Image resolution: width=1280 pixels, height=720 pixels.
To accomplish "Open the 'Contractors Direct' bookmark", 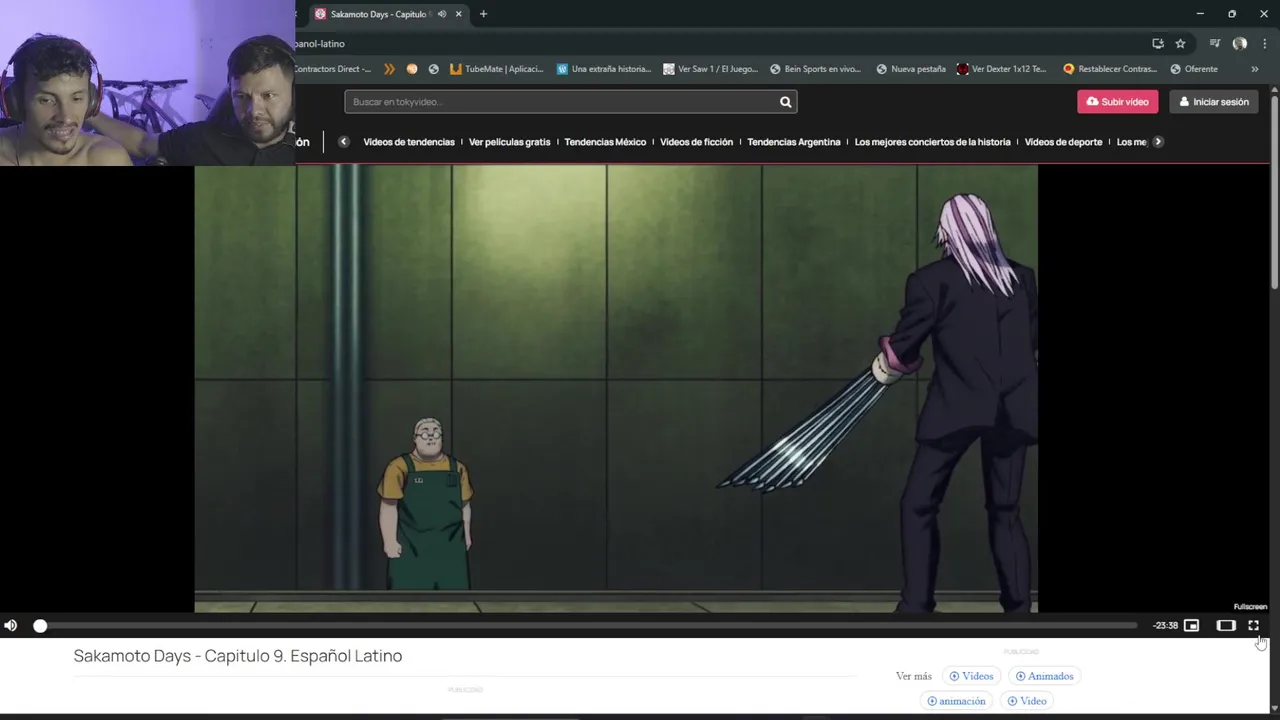I will [333, 69].
